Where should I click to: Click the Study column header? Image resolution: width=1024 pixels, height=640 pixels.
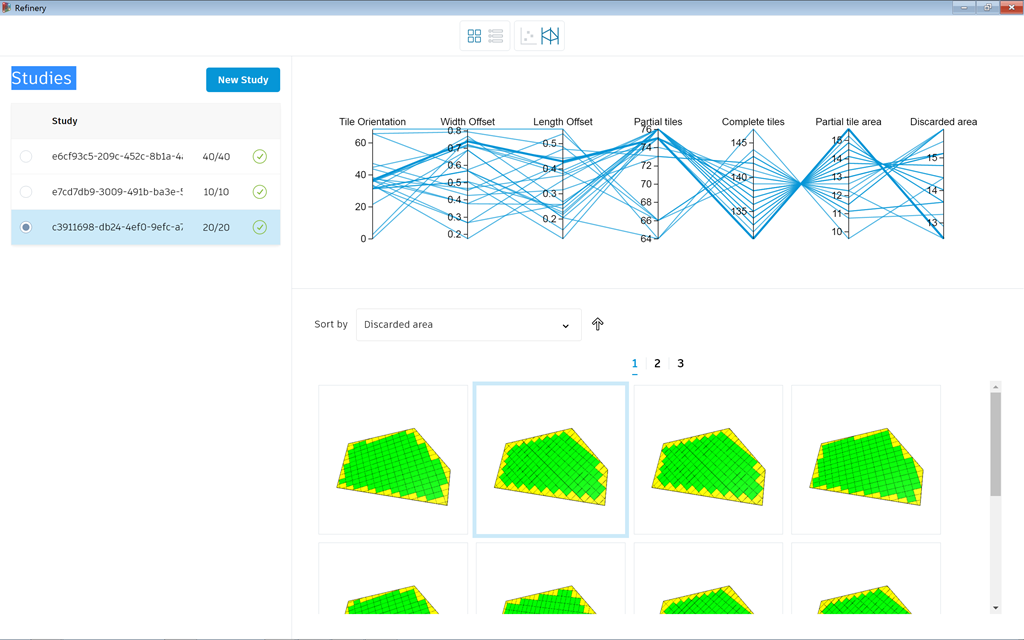coord(65,121)
